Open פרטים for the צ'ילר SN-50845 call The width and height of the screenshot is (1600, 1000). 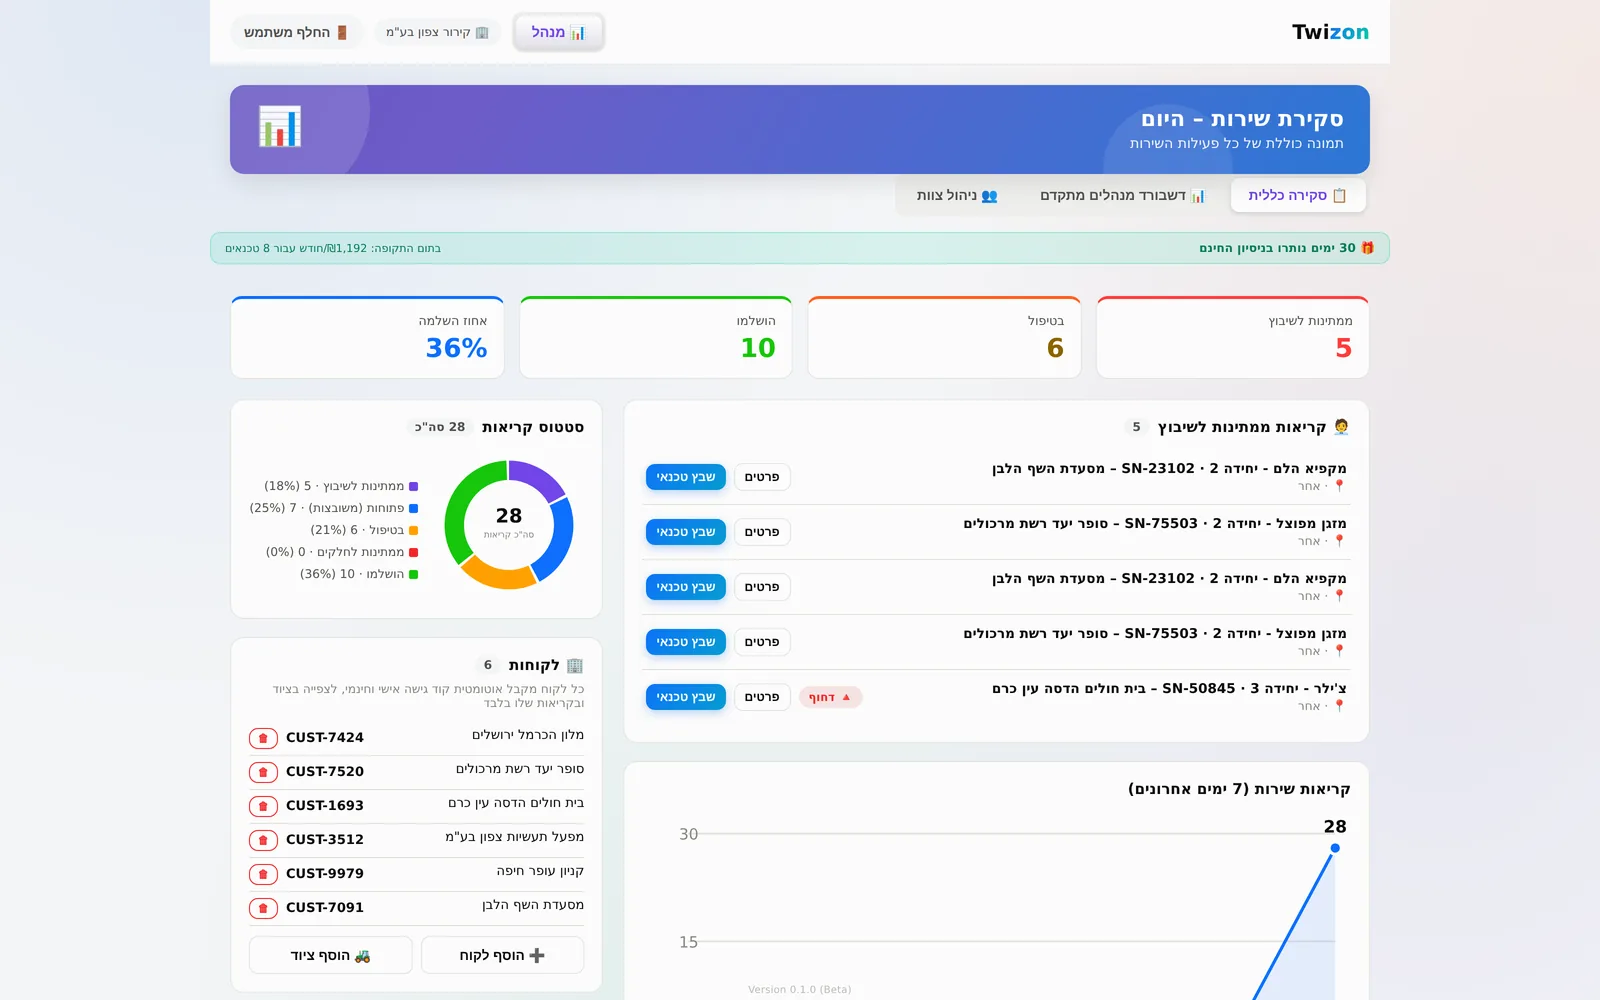tap(762, 697)
